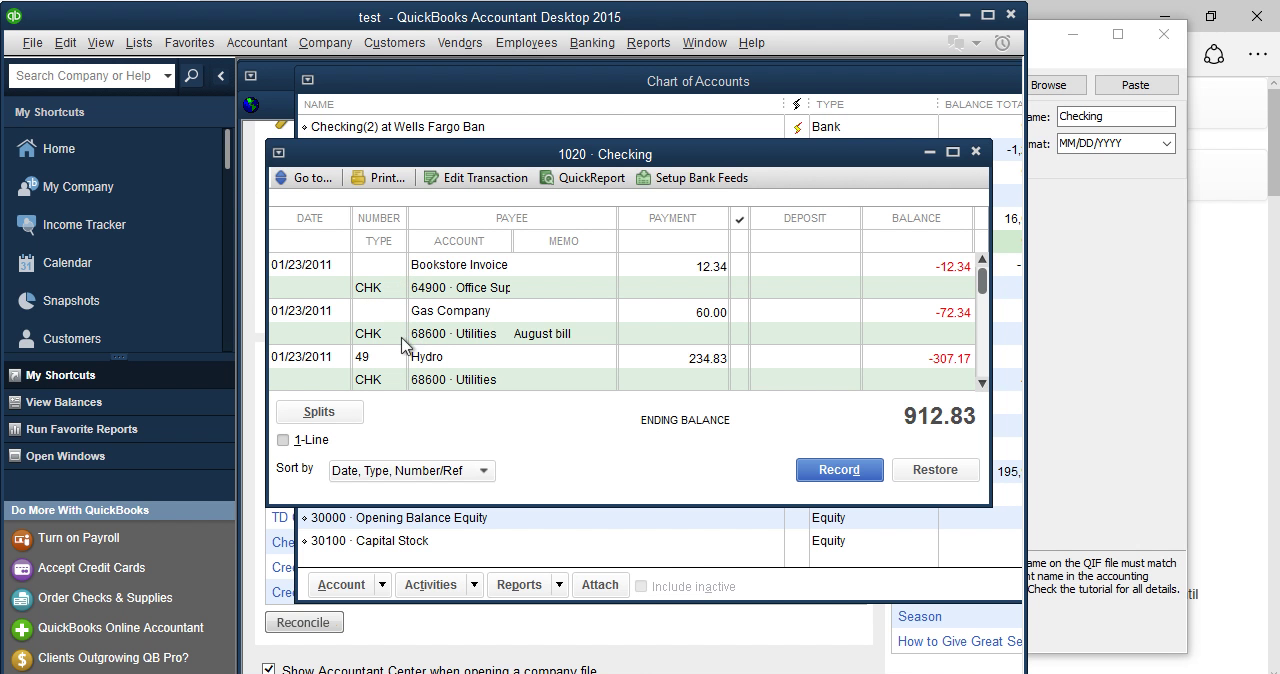The width and height of the screenshot is (1280, 674).
Task: Toggle Show Accountant Center checkbox
Action: 268,670
